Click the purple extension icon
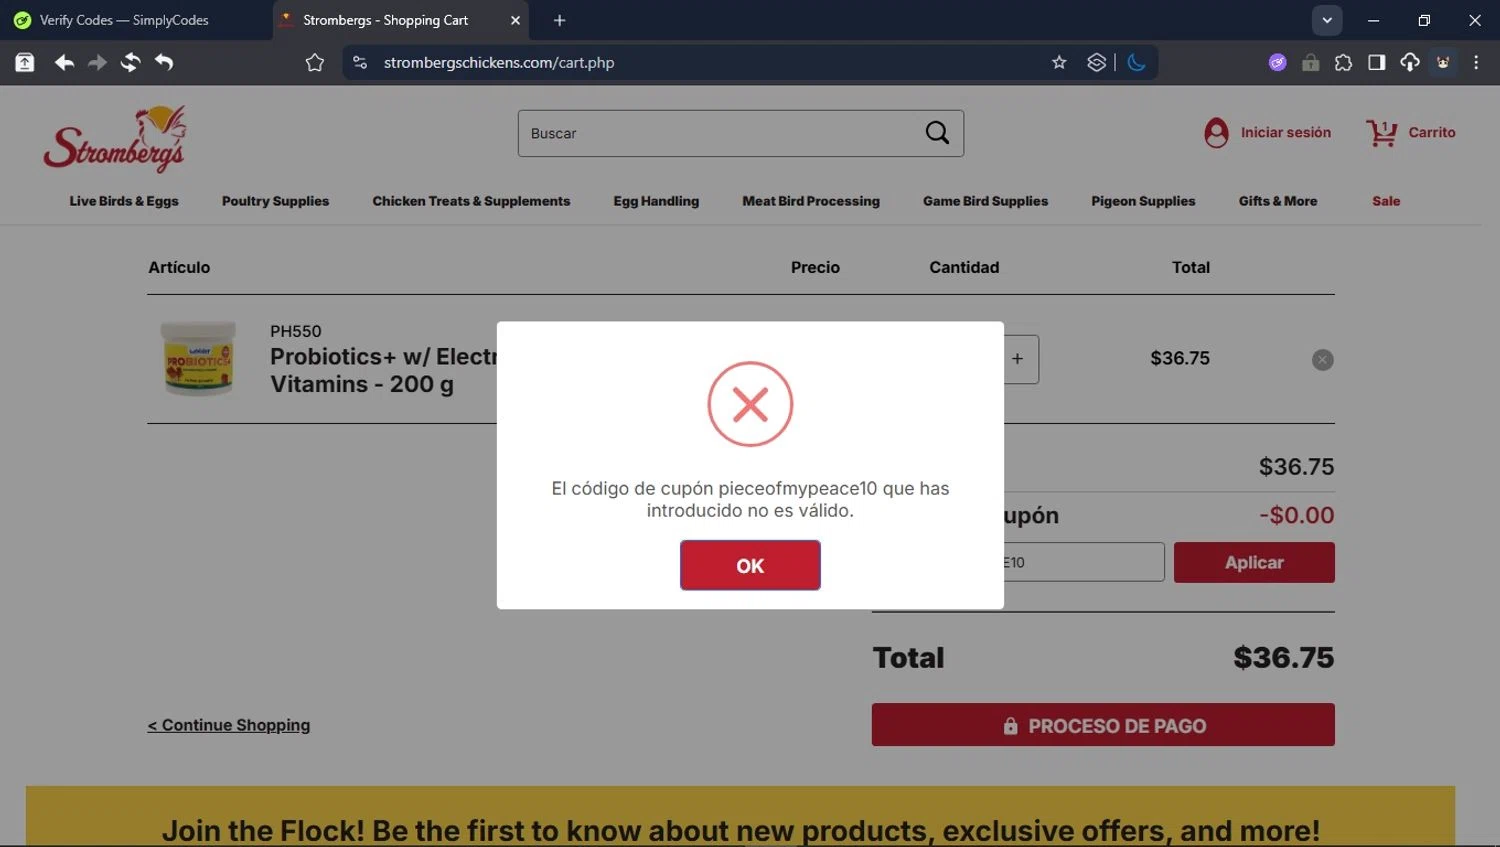 pos(1277,62)
